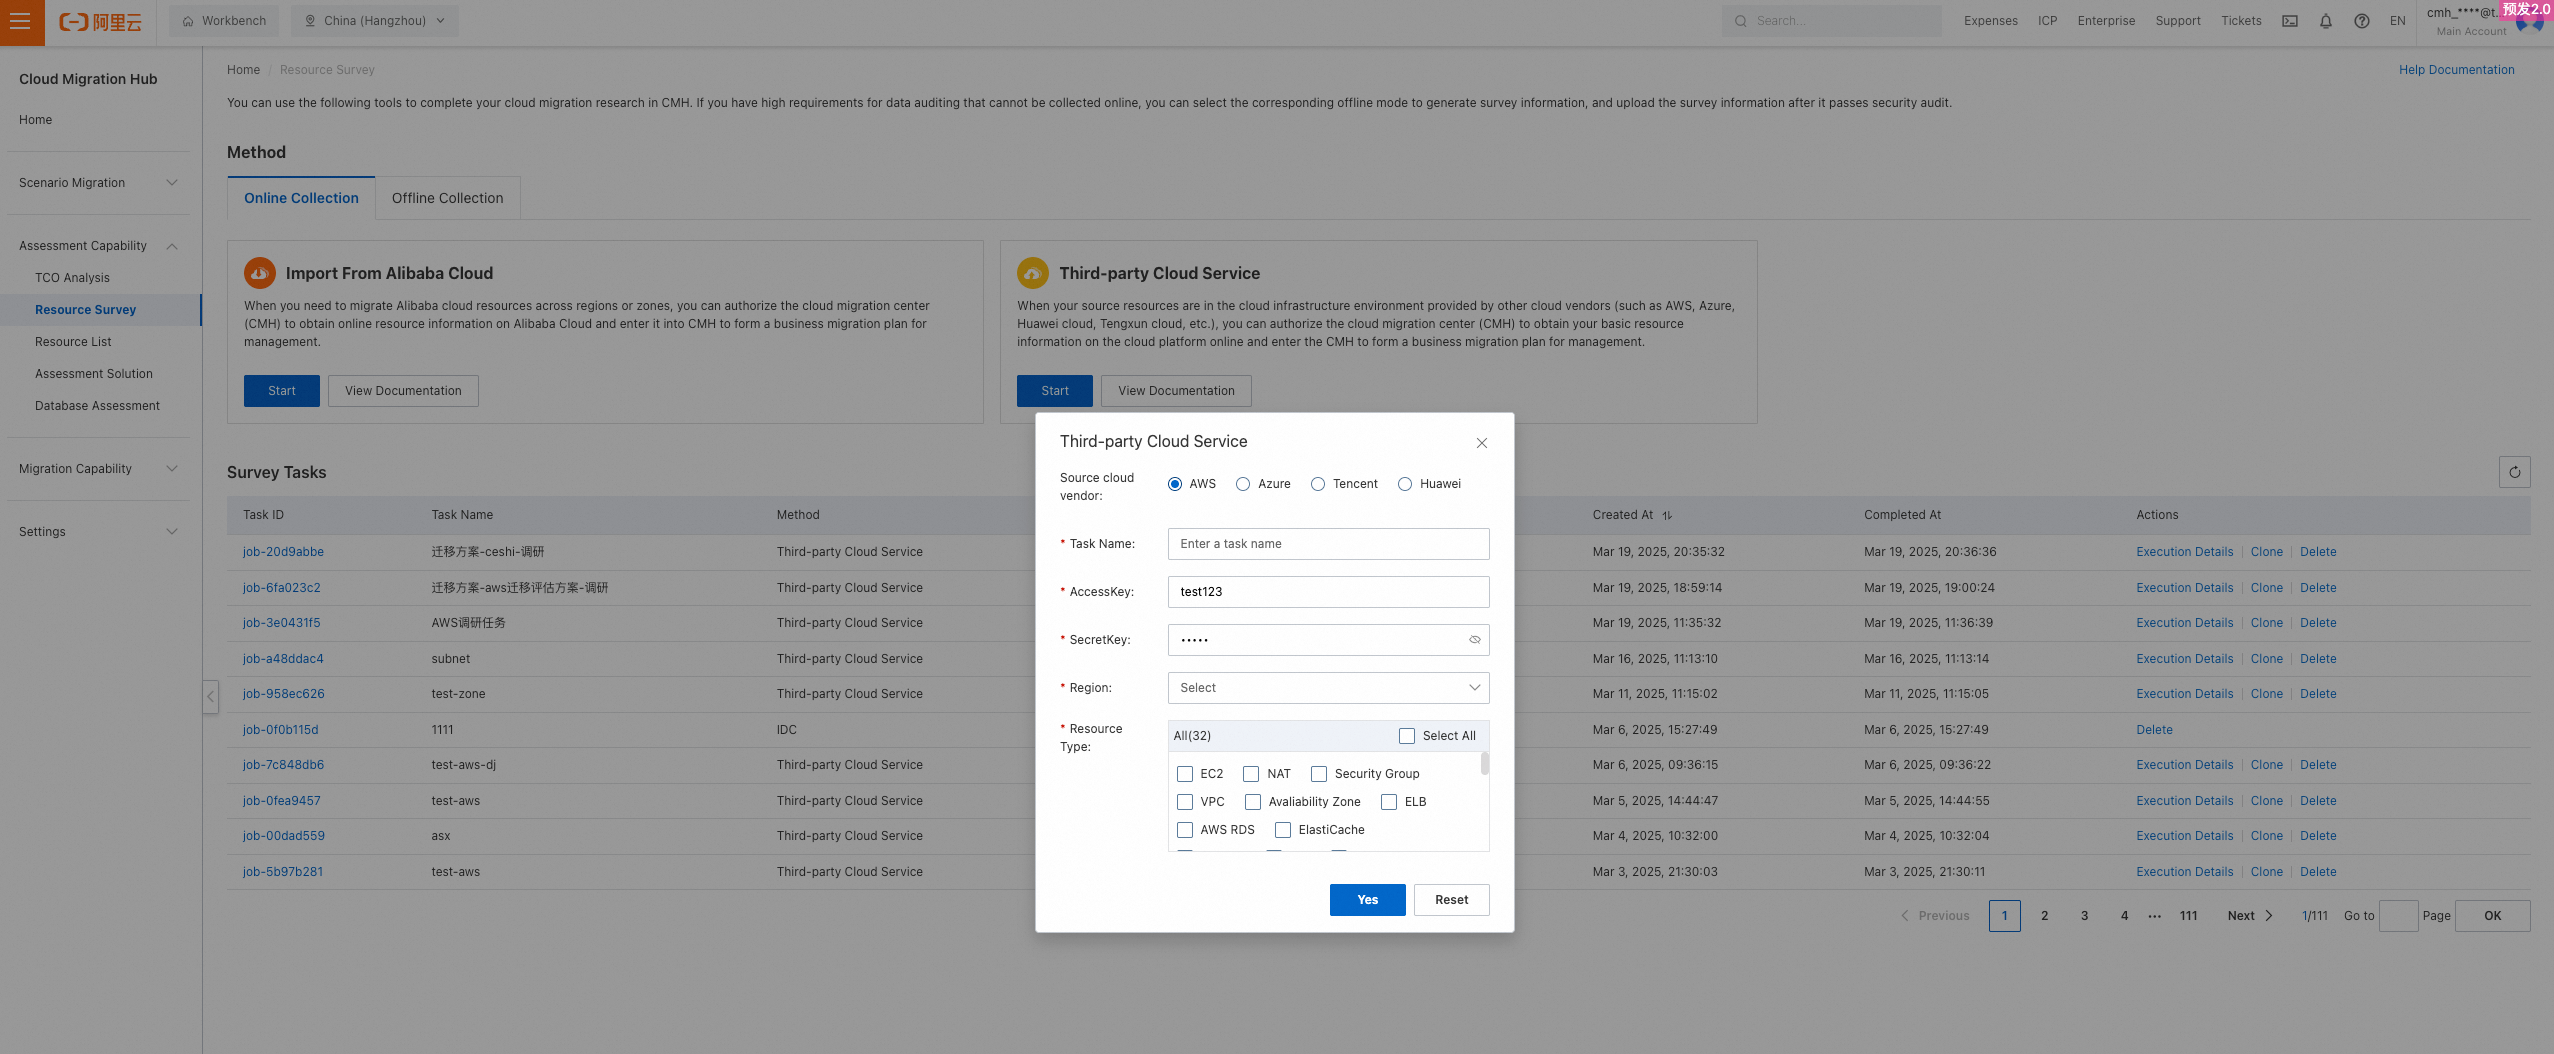This screenshot has width=2554, height=1054.
Task: Click the Reset button in dialog
Action: tap(1451, 900)
